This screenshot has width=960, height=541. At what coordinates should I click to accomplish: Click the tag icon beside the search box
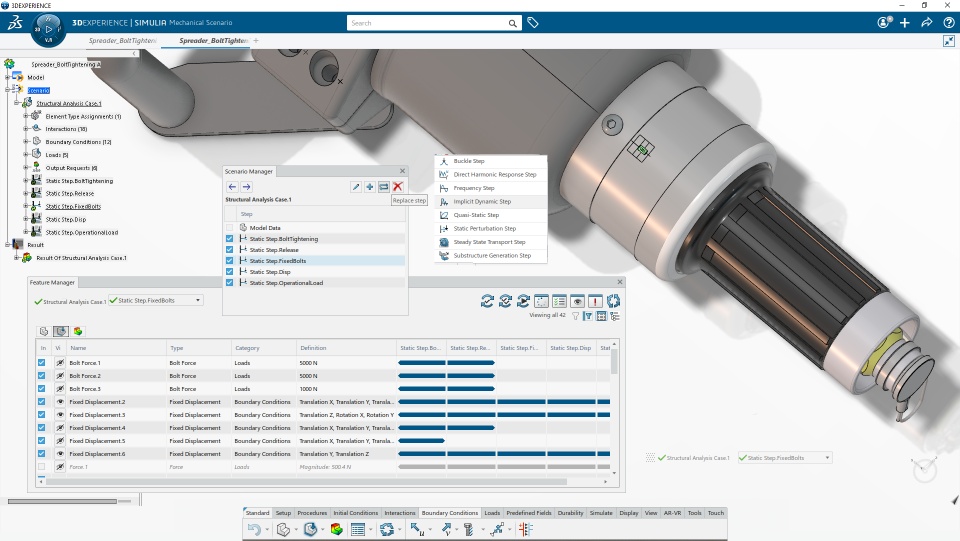tap(533, 22)
